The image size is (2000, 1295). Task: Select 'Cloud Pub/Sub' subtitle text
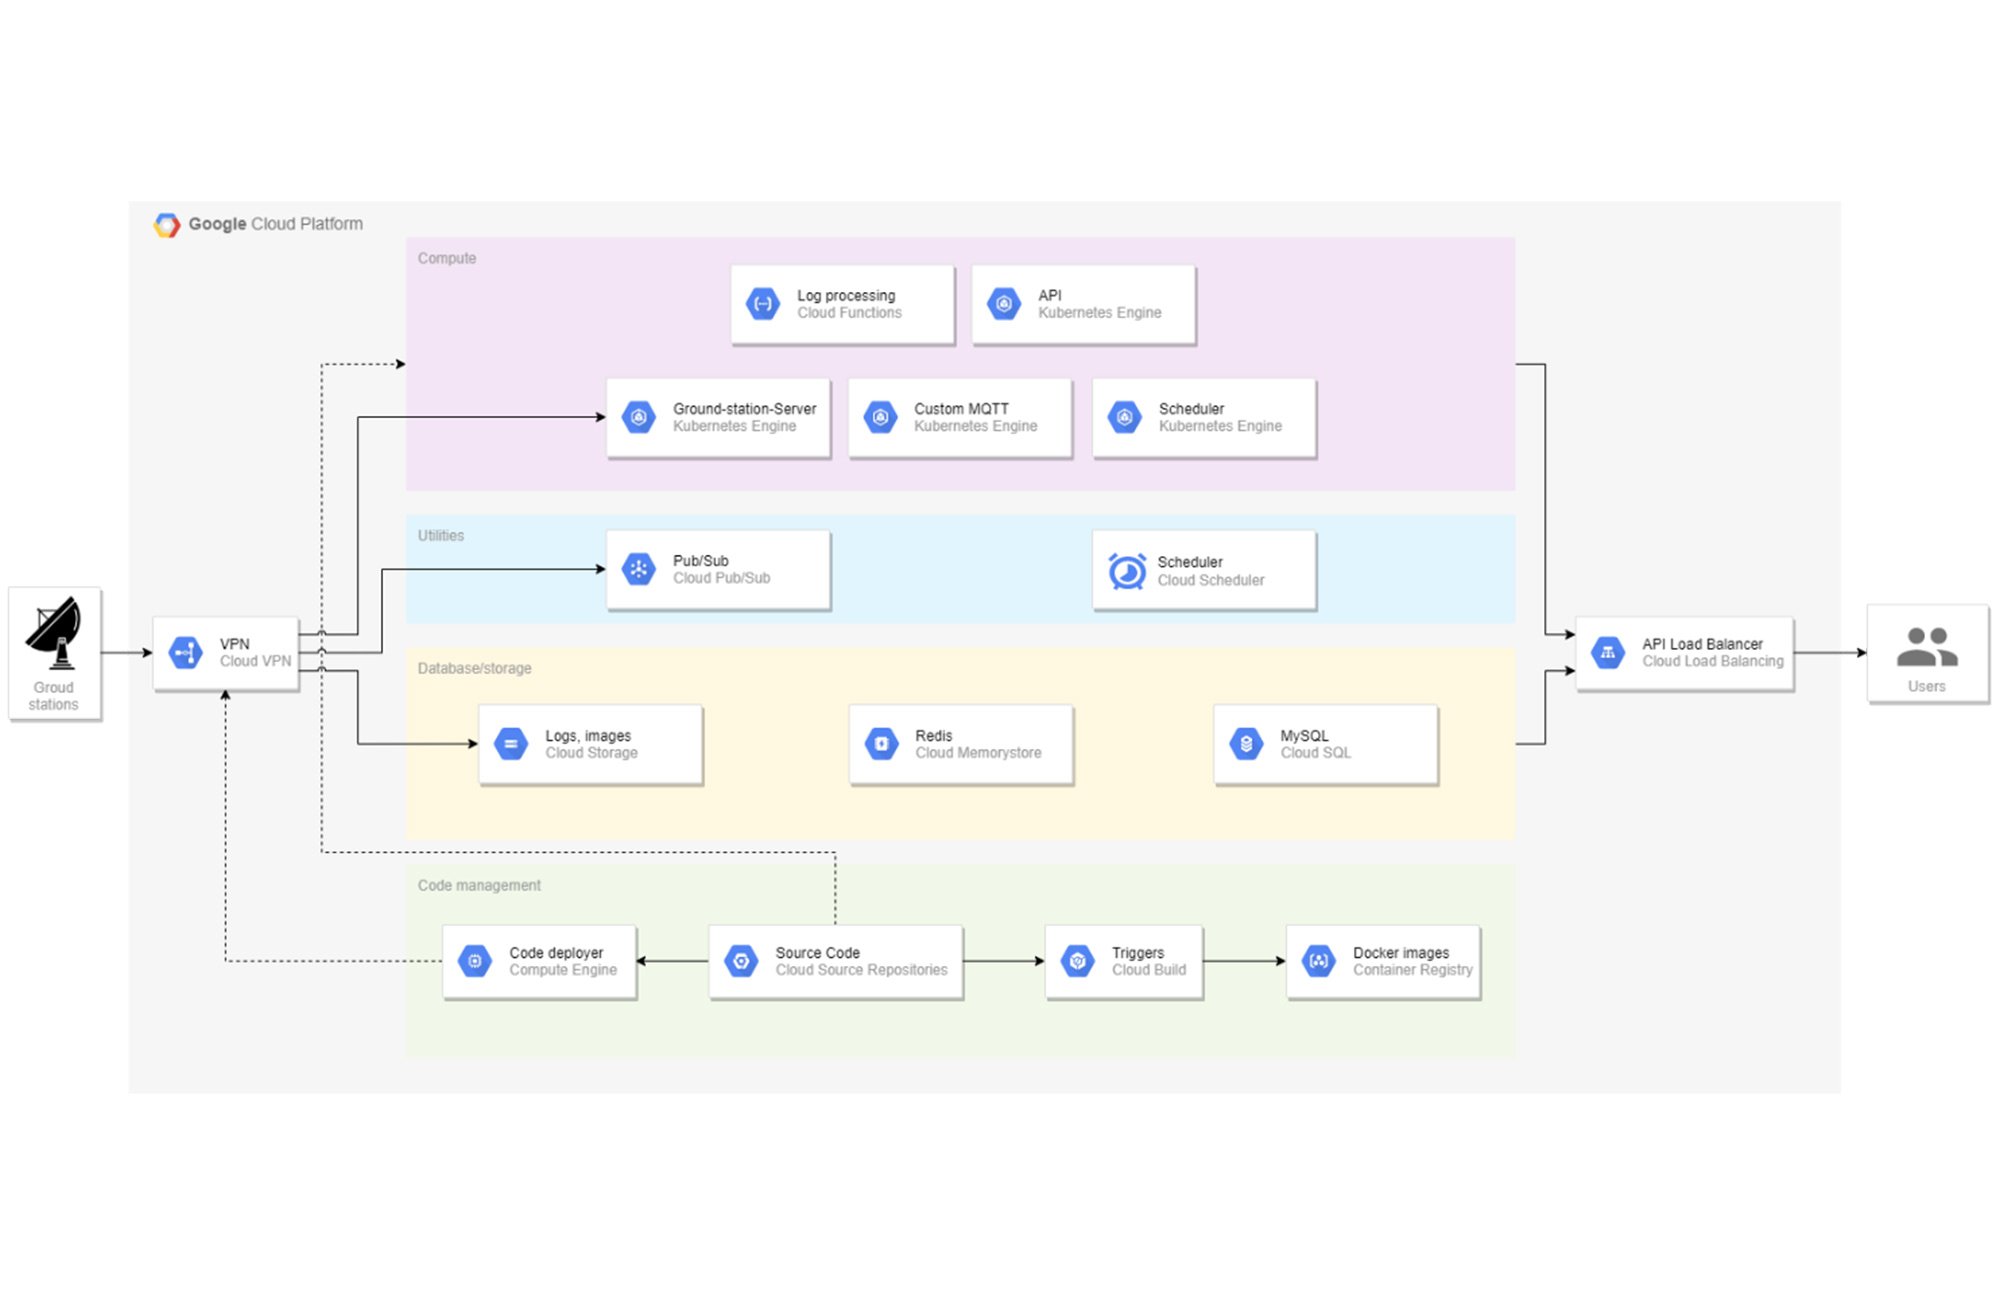coord(722,578)
